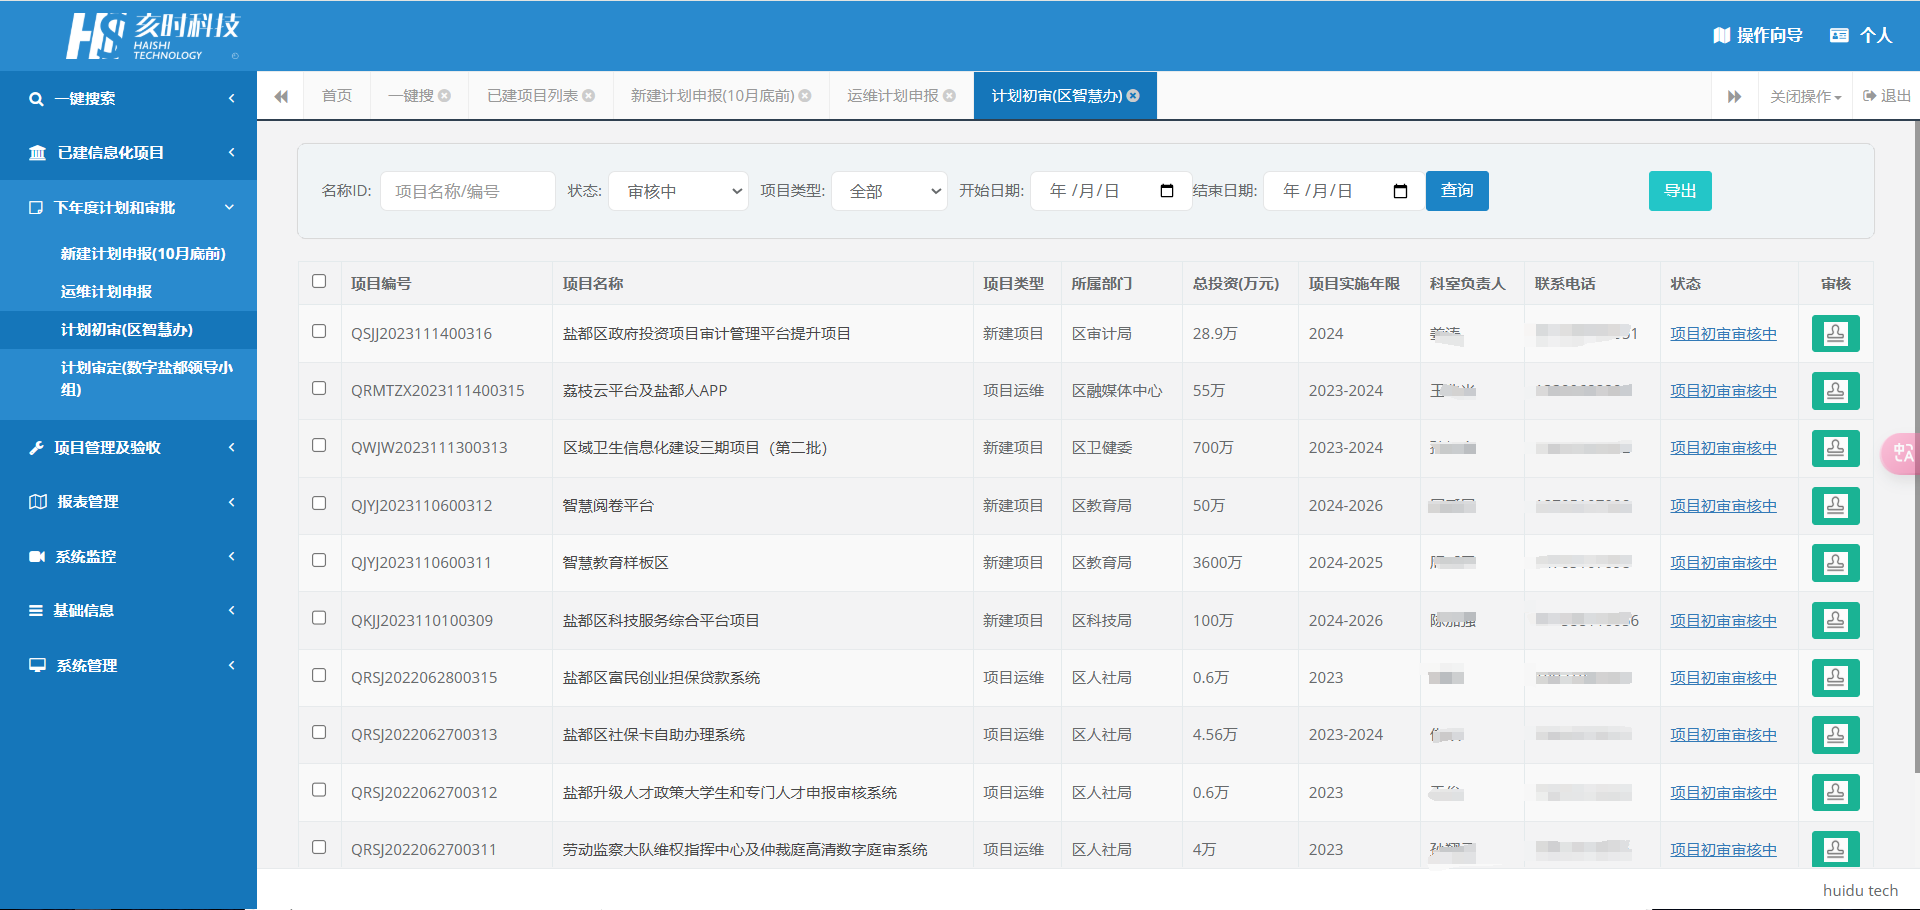1920x910 pixels.
Task: Click audit icon for 盐都区富民创业担保贷款系统
Action: tap(1835, 678)
